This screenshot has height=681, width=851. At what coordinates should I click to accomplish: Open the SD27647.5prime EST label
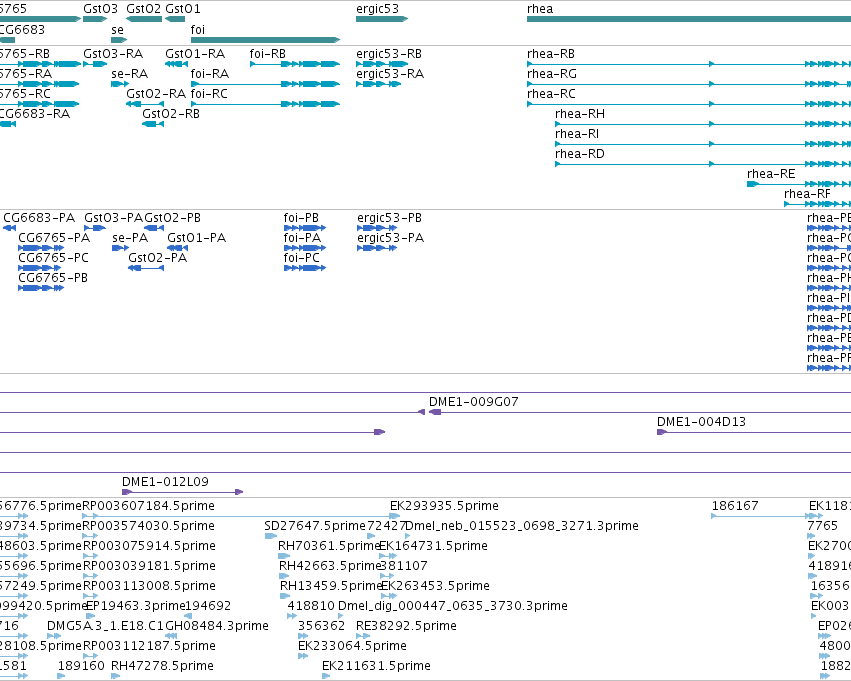pyautogui.click(x=315, y=526)
